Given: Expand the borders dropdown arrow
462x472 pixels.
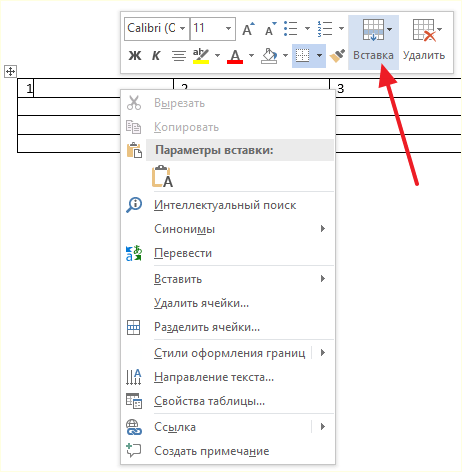Looking at the screenshot, I should click(x=319, y=55).
